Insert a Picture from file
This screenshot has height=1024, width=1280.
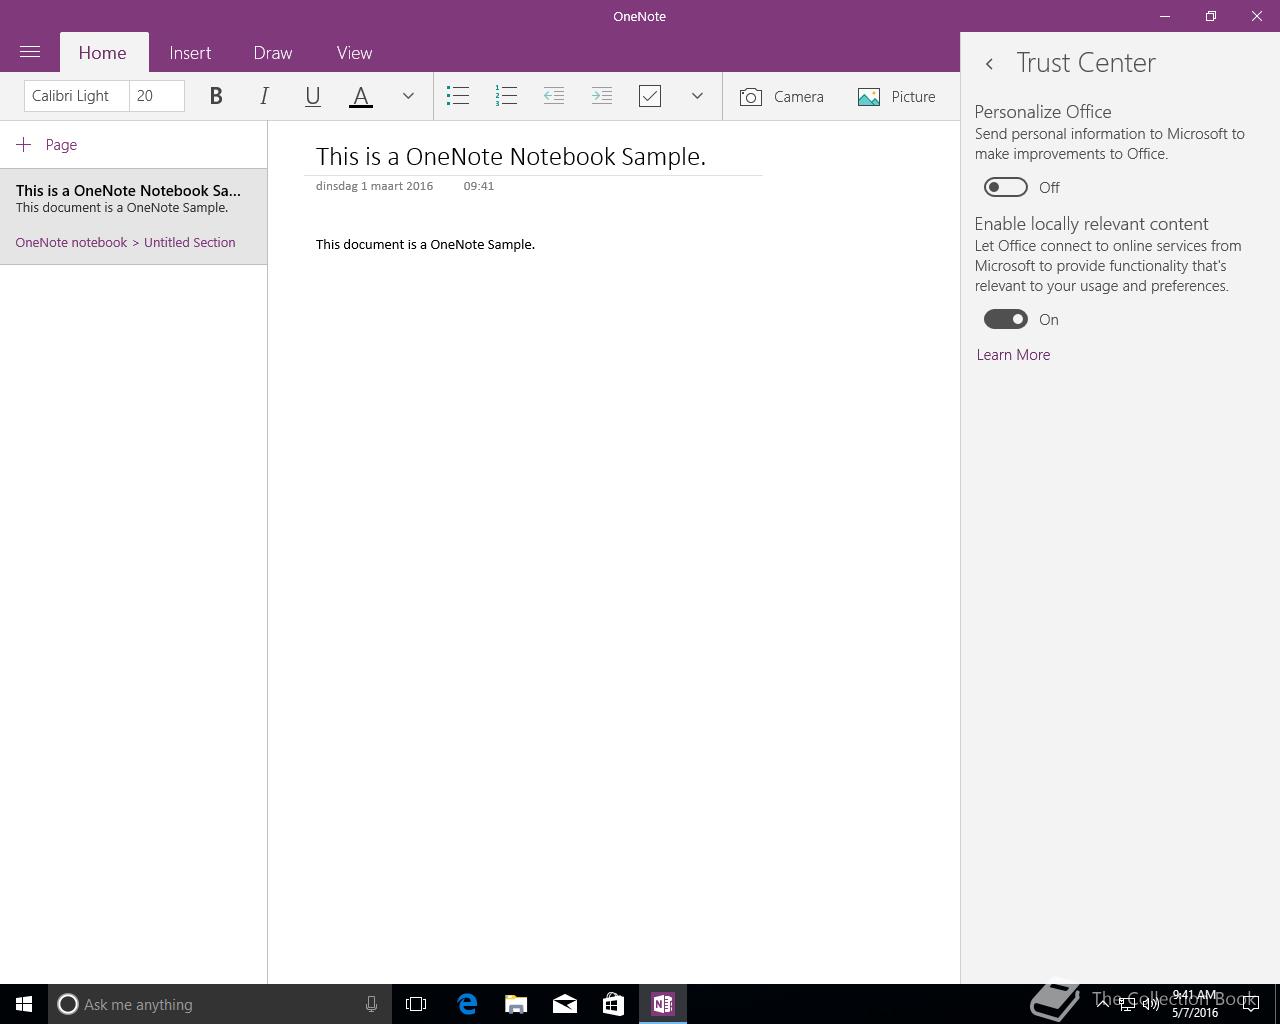tap(897, 96)
